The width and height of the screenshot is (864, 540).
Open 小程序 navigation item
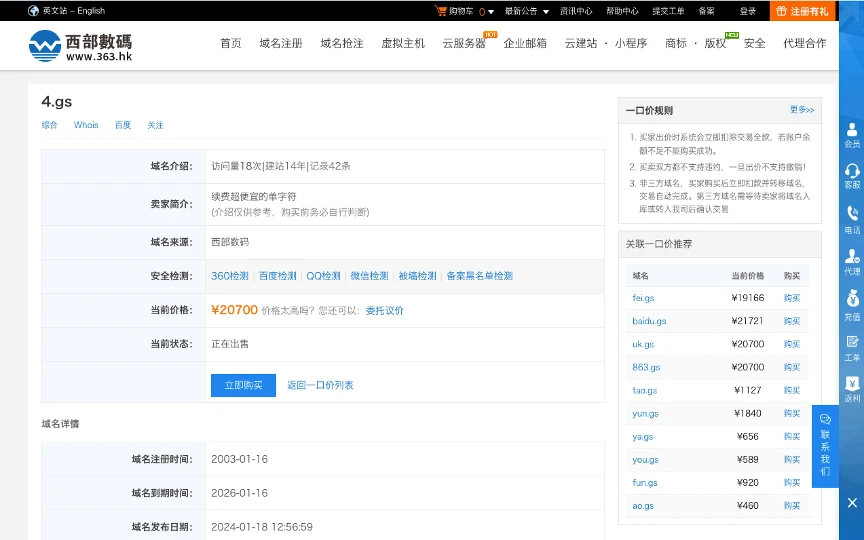(631, 43)
